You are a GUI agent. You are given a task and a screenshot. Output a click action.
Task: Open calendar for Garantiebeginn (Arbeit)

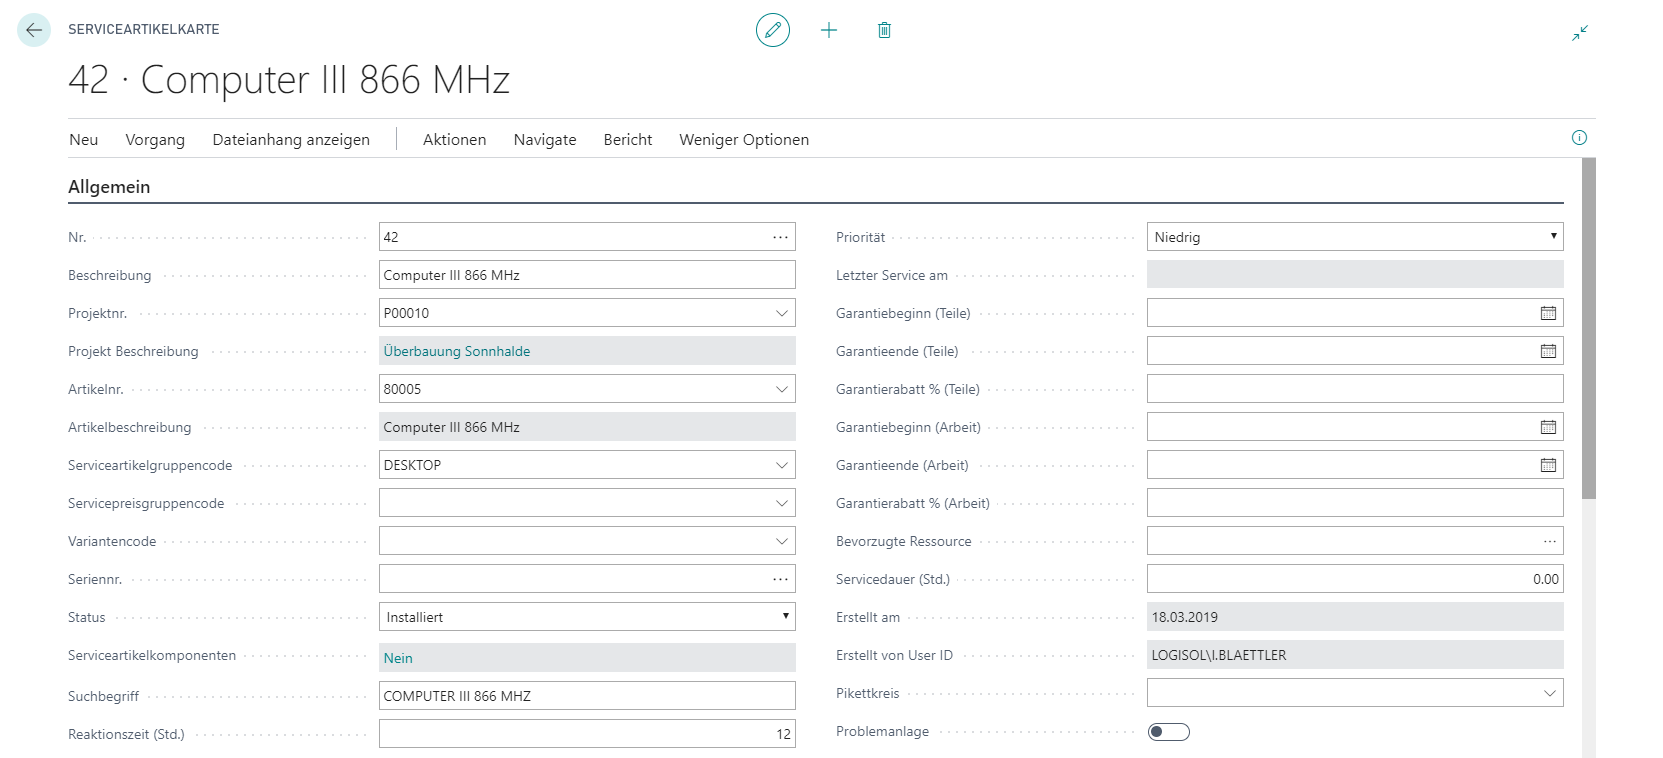click(1548, 427)
